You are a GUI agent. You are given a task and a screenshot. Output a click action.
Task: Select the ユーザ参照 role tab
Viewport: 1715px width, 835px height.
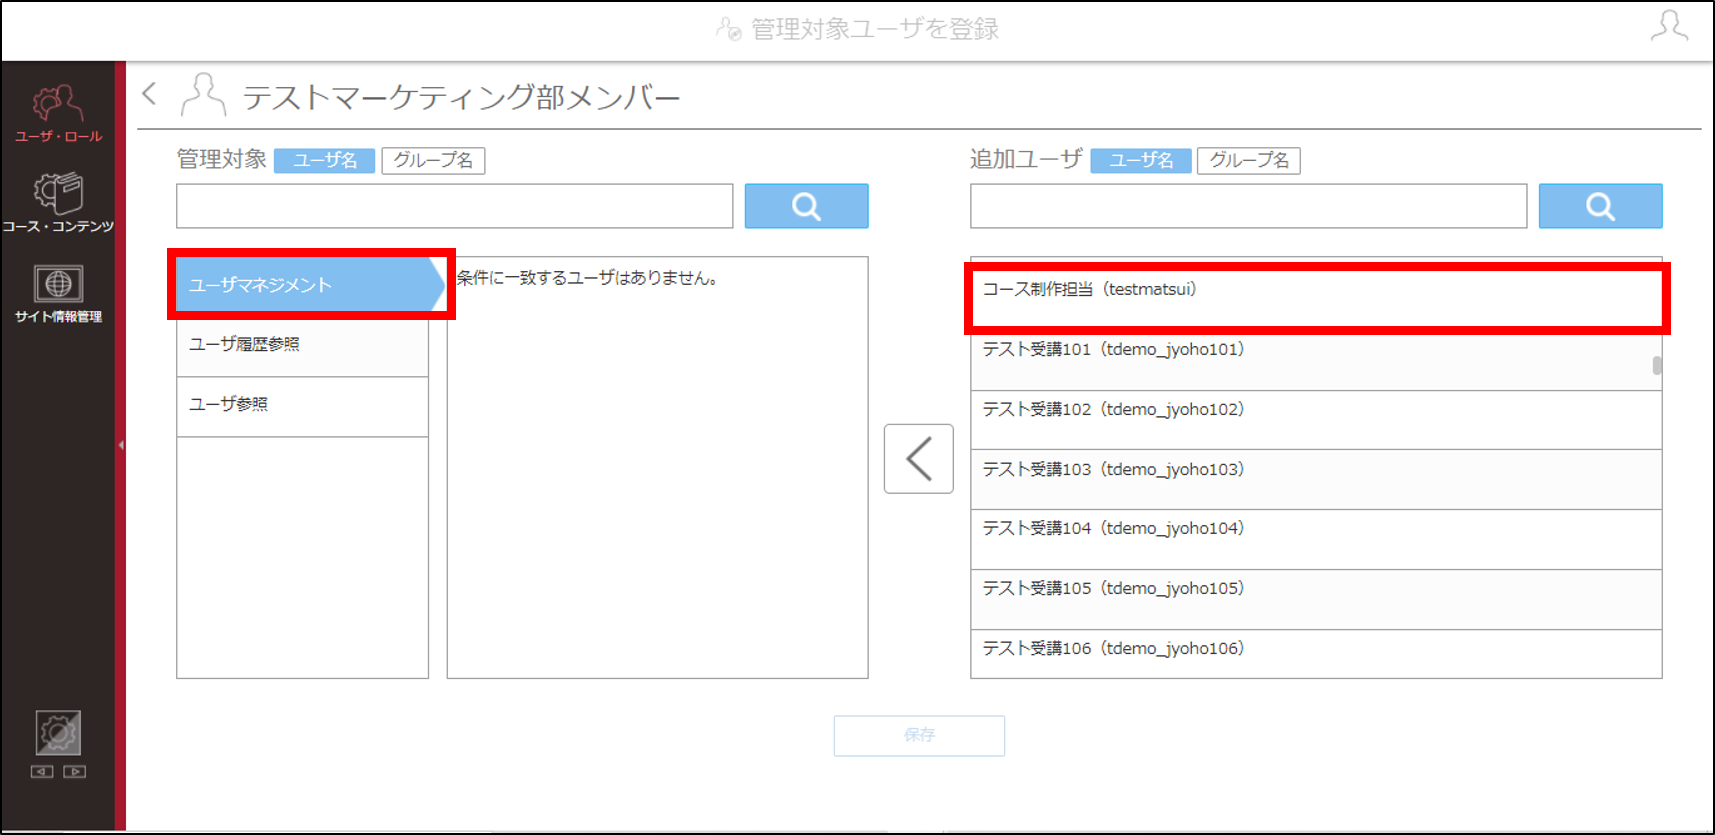point(302,406)
